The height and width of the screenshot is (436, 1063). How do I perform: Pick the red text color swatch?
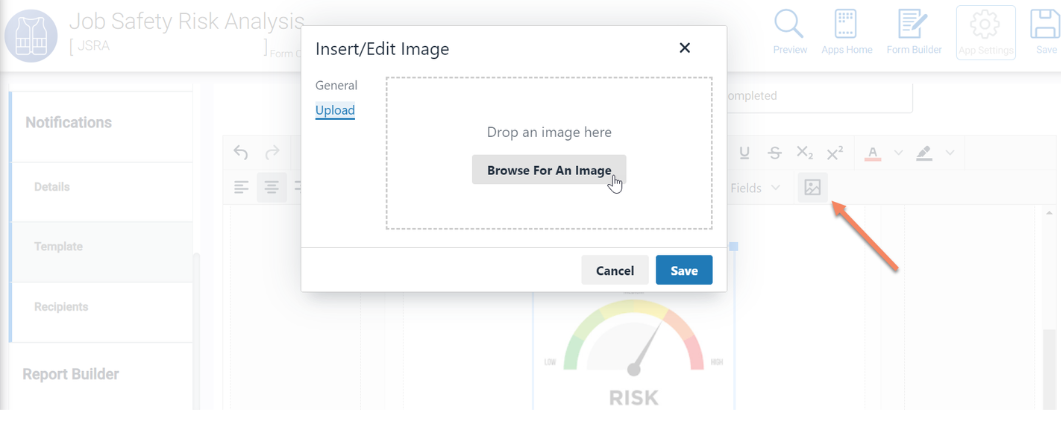[x=873, y=153]
